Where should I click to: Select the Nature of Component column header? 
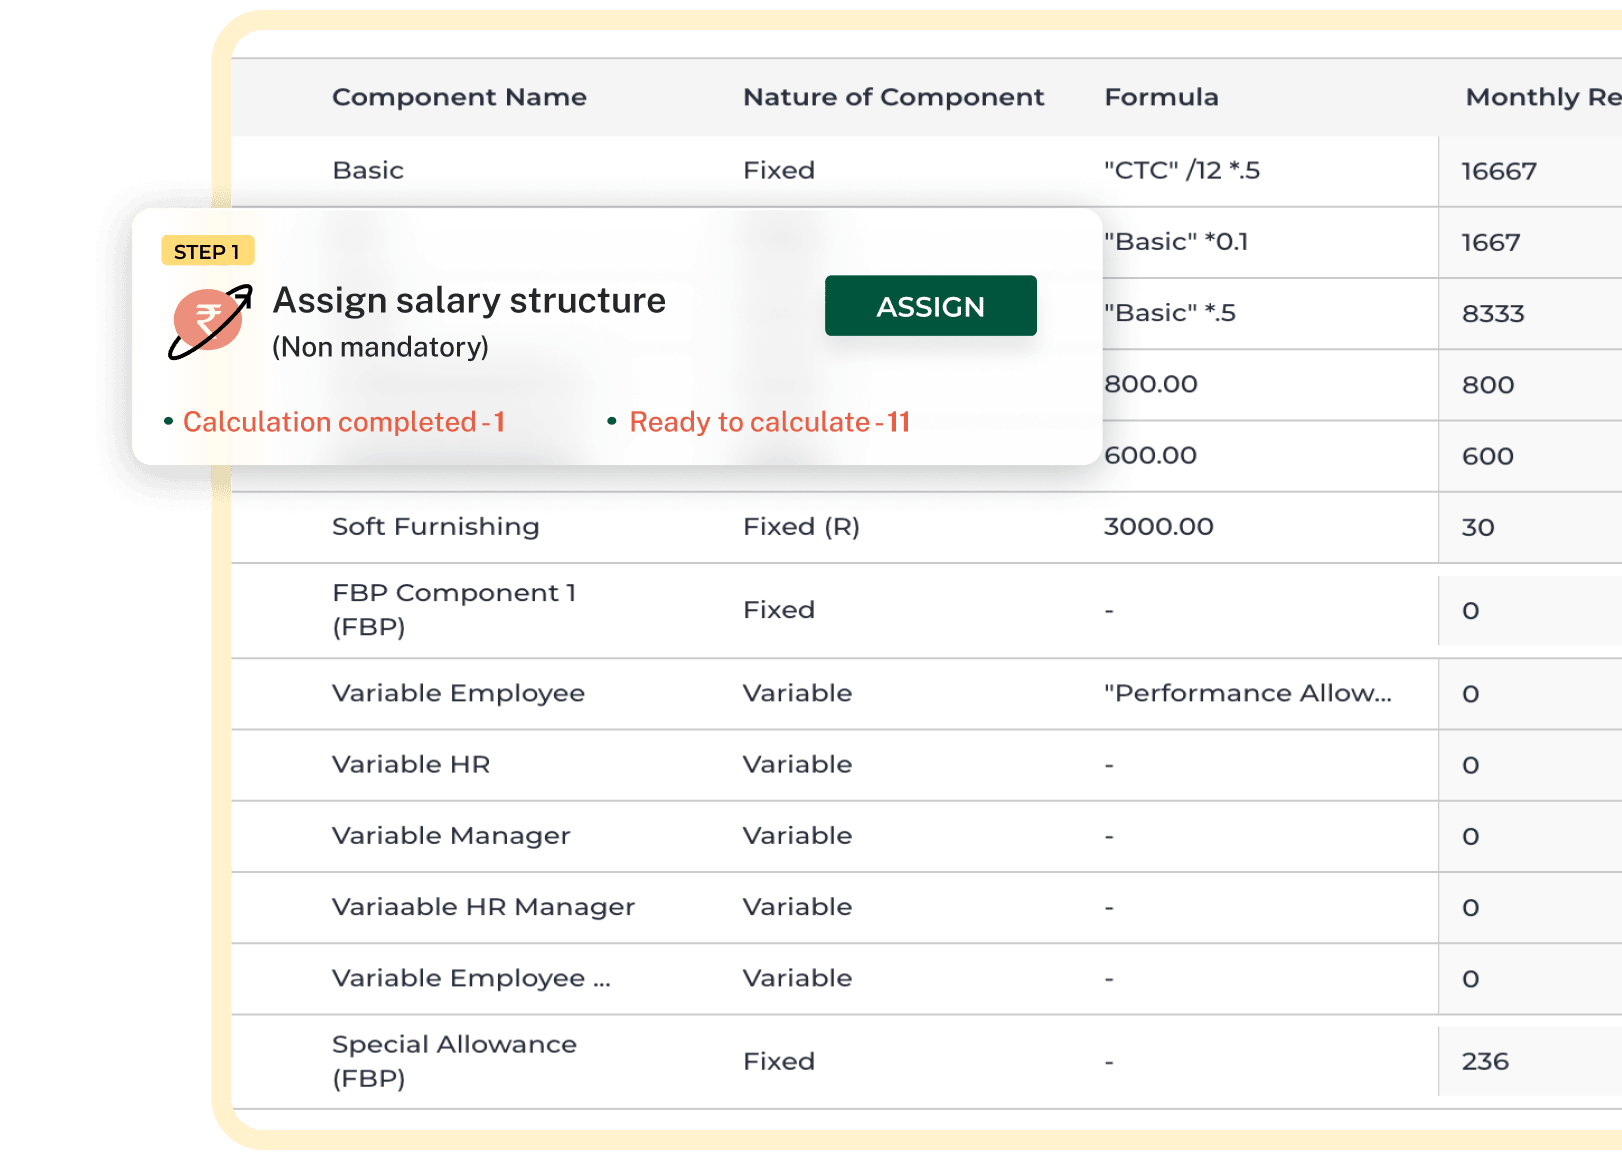pyautogui.click(x=893, y=97)
